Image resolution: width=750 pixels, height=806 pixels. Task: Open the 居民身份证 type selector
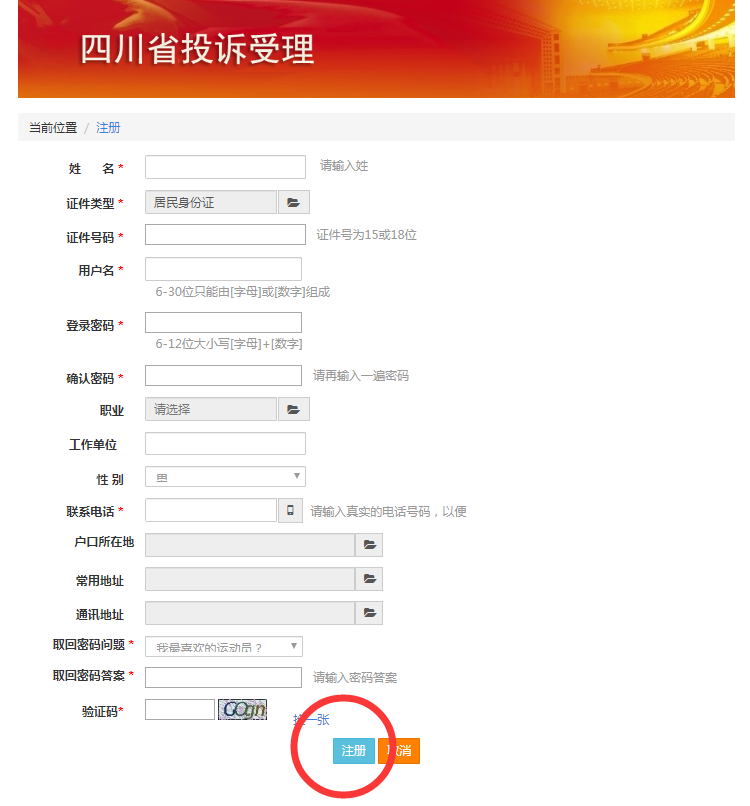coord(211,202)
